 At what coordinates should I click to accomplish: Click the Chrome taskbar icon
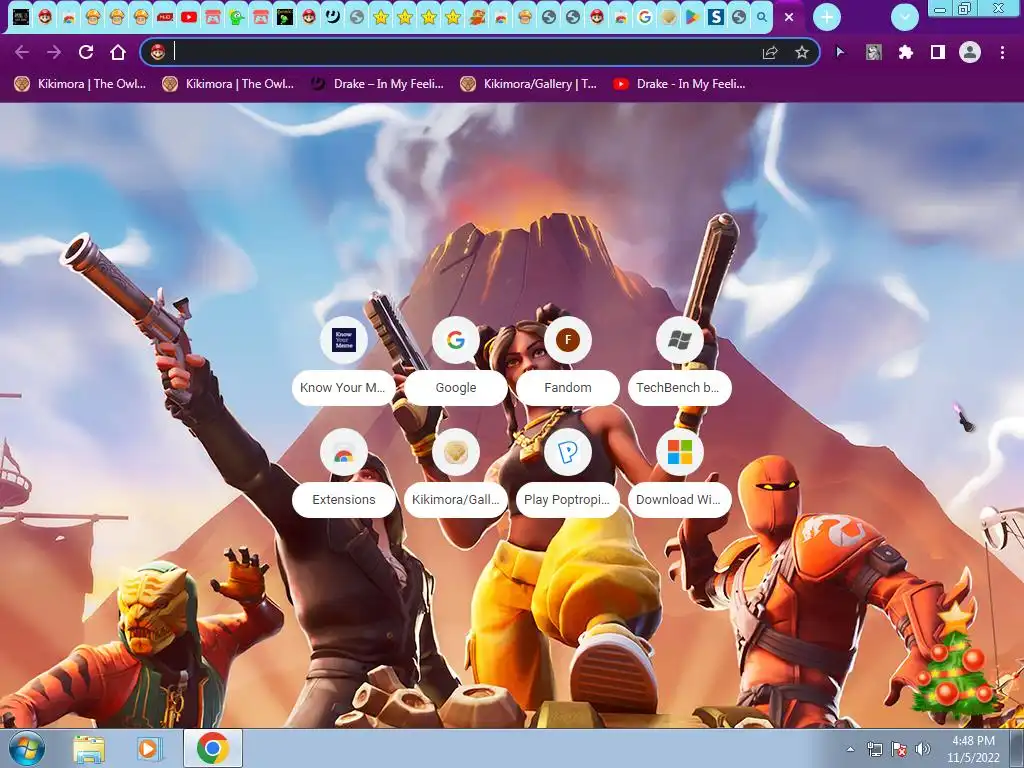pyautogui.click(x=213, y=748)
